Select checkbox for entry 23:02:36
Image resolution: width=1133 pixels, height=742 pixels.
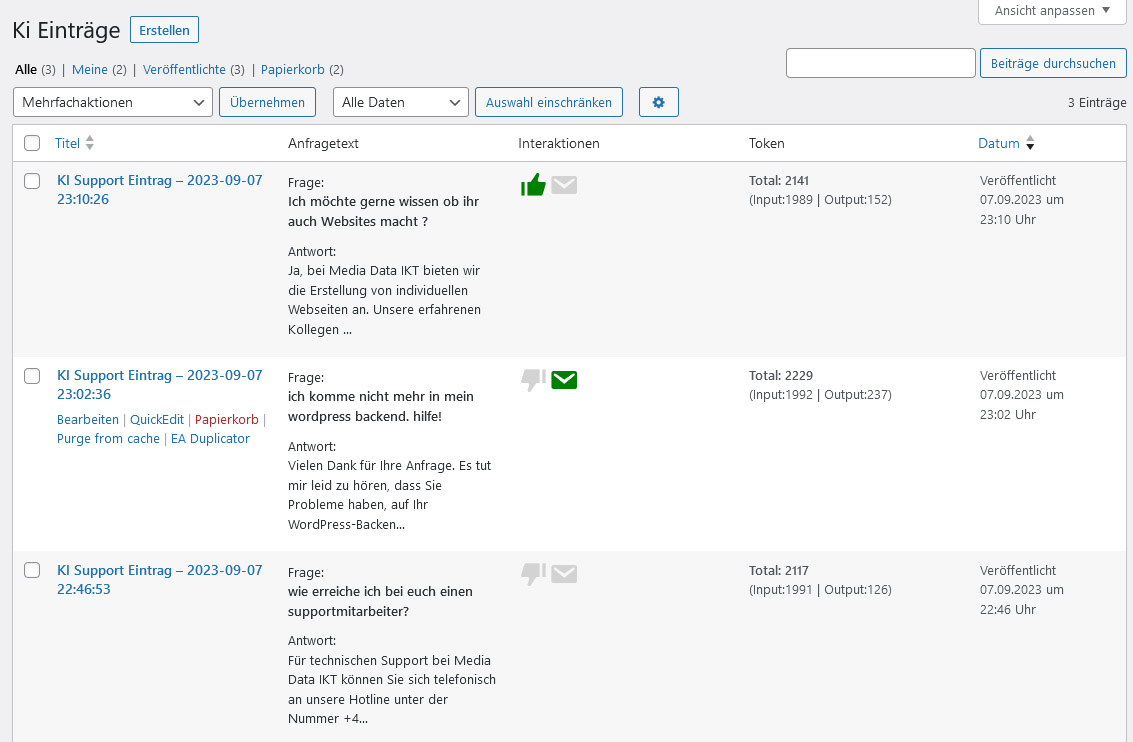click(x=32, y=376)
